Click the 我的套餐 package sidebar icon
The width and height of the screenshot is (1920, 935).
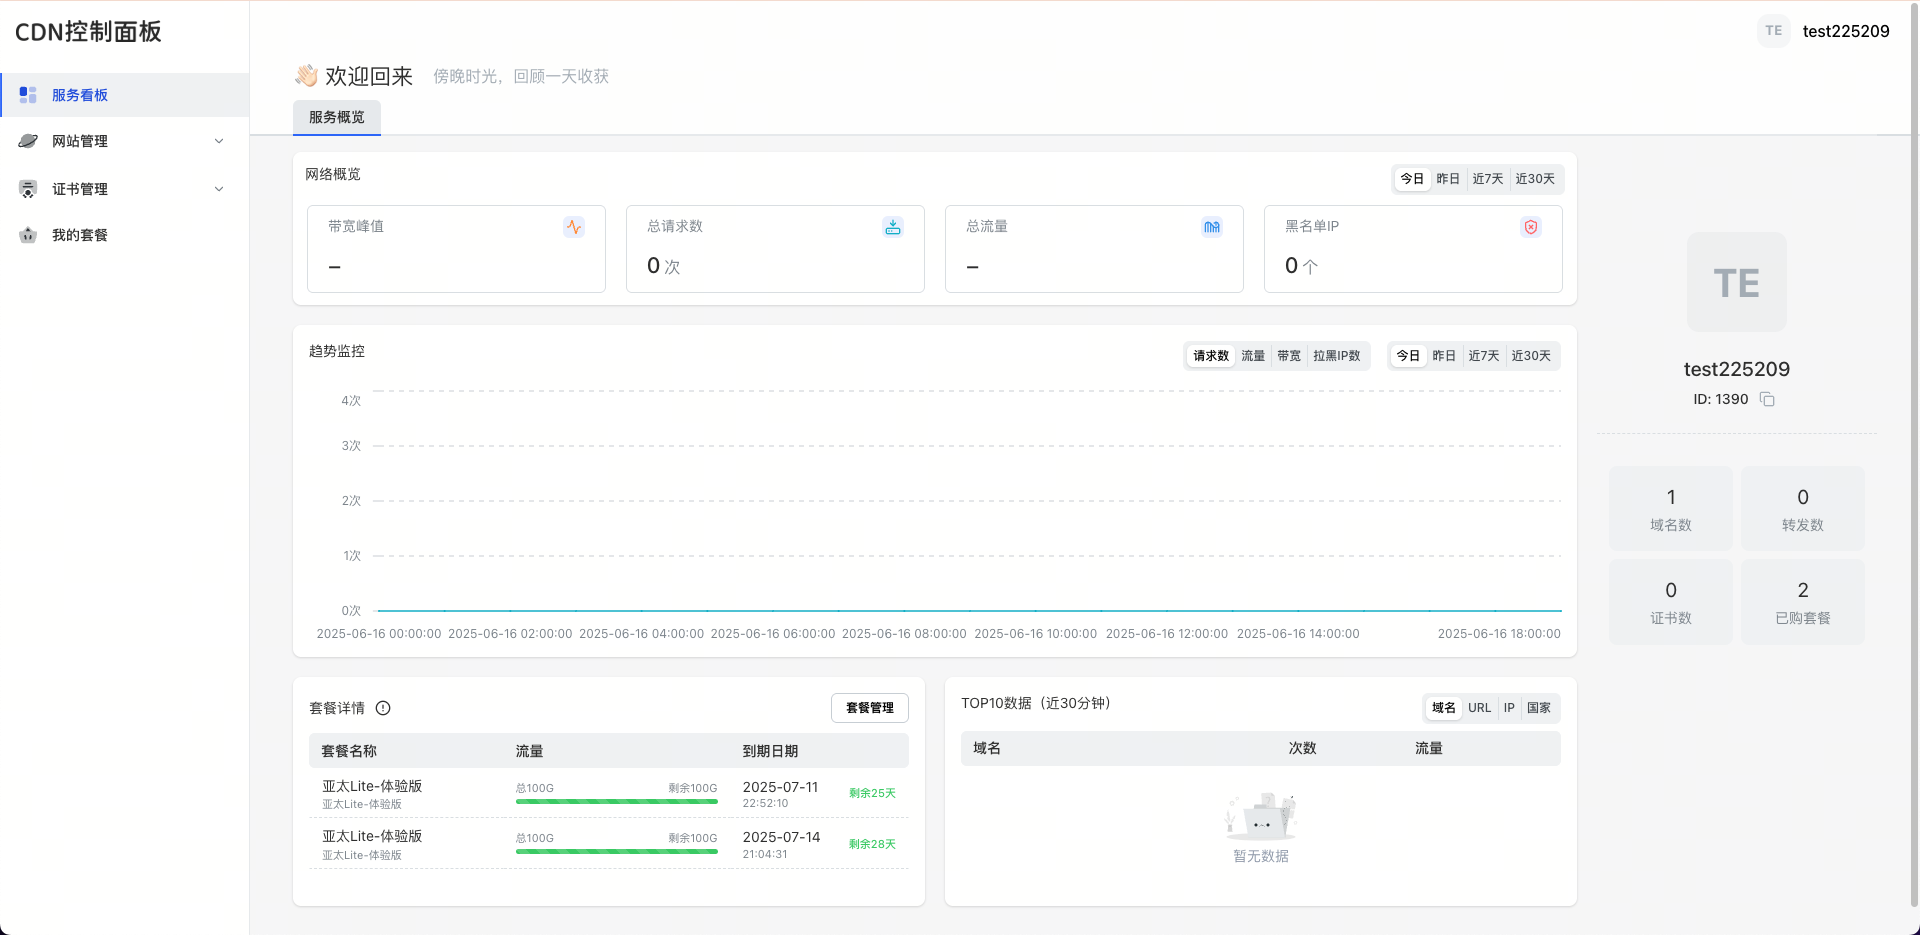tap(28, 235)
